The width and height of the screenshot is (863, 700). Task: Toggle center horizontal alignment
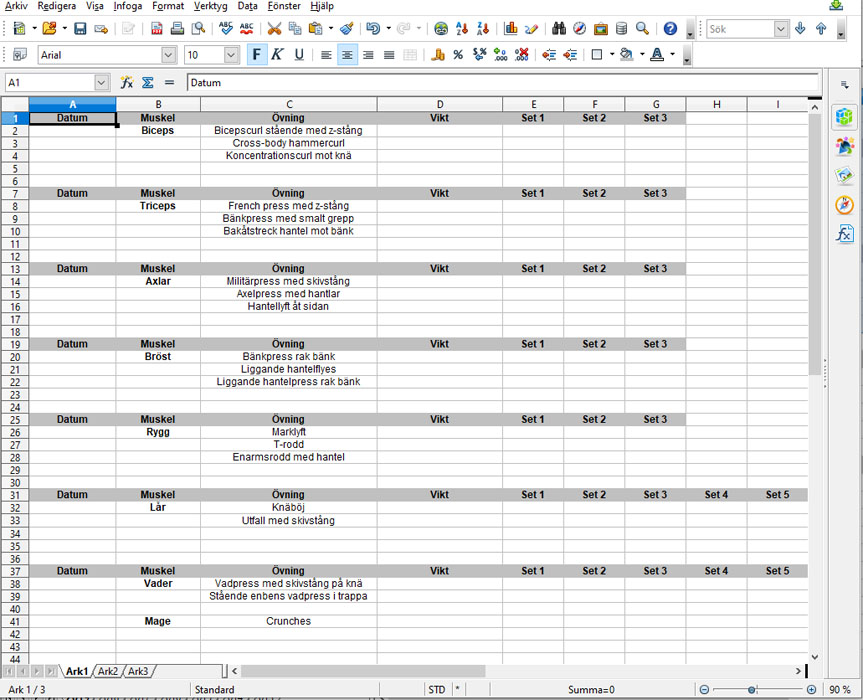pos(347,54)
